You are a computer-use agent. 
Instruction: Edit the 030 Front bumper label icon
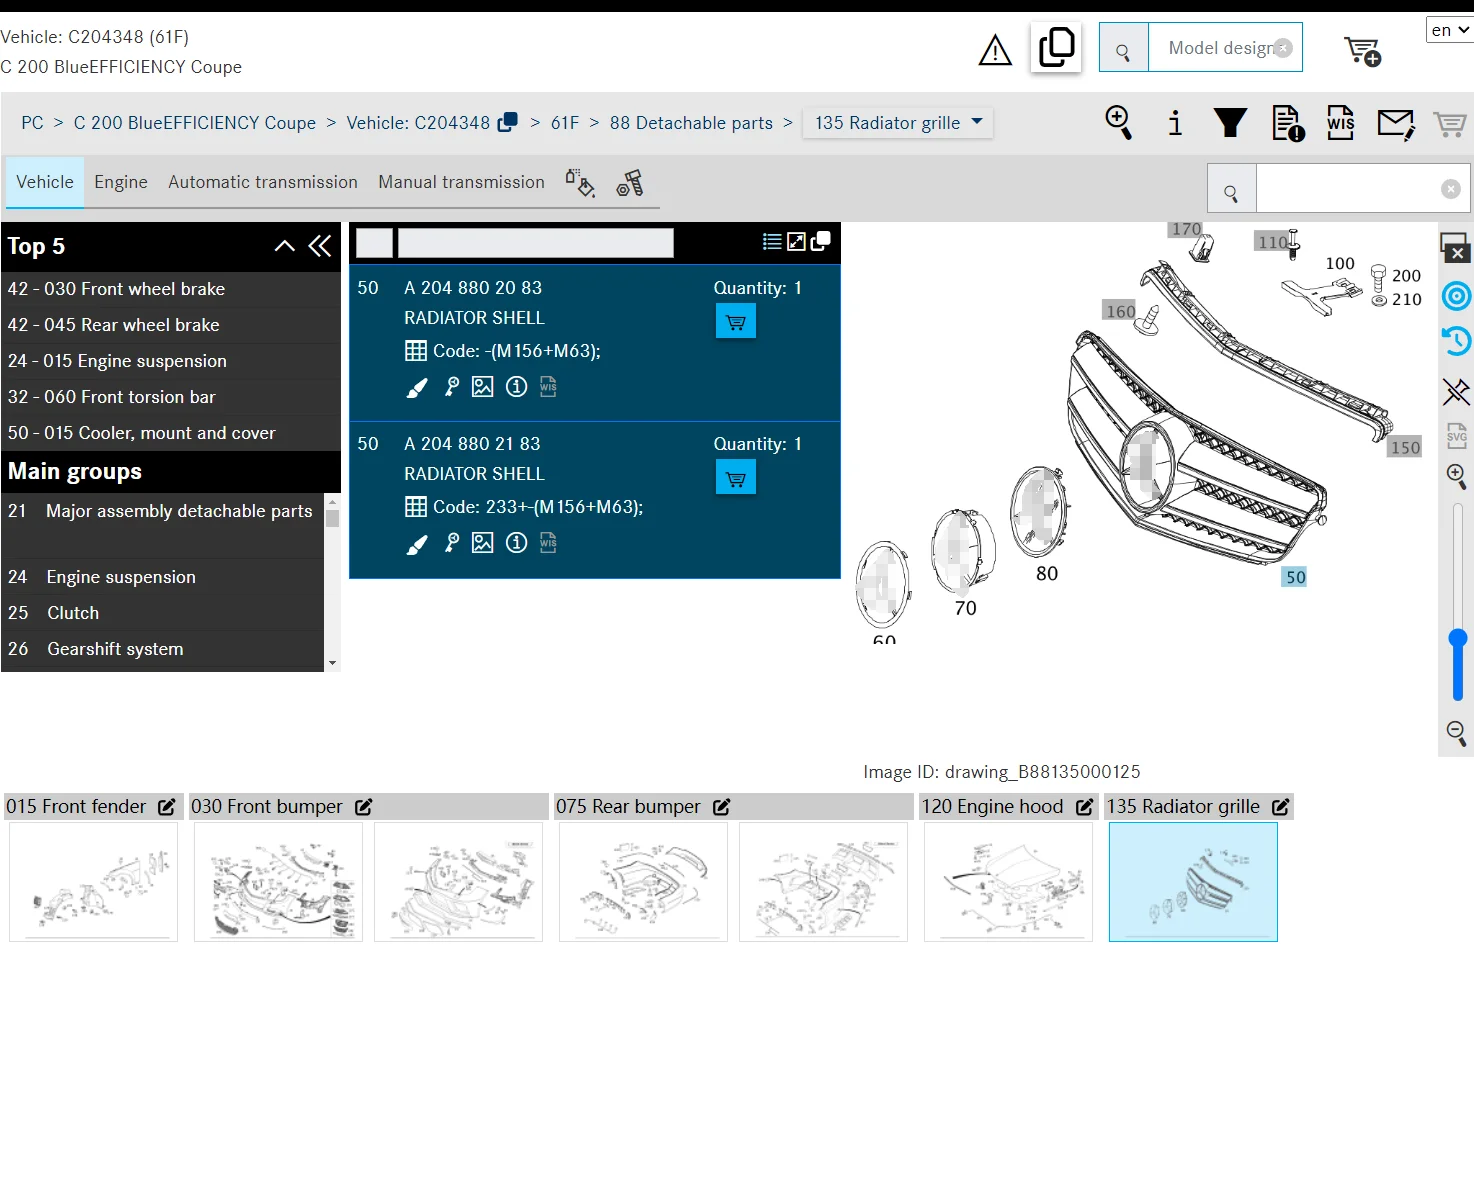[363, 807]
